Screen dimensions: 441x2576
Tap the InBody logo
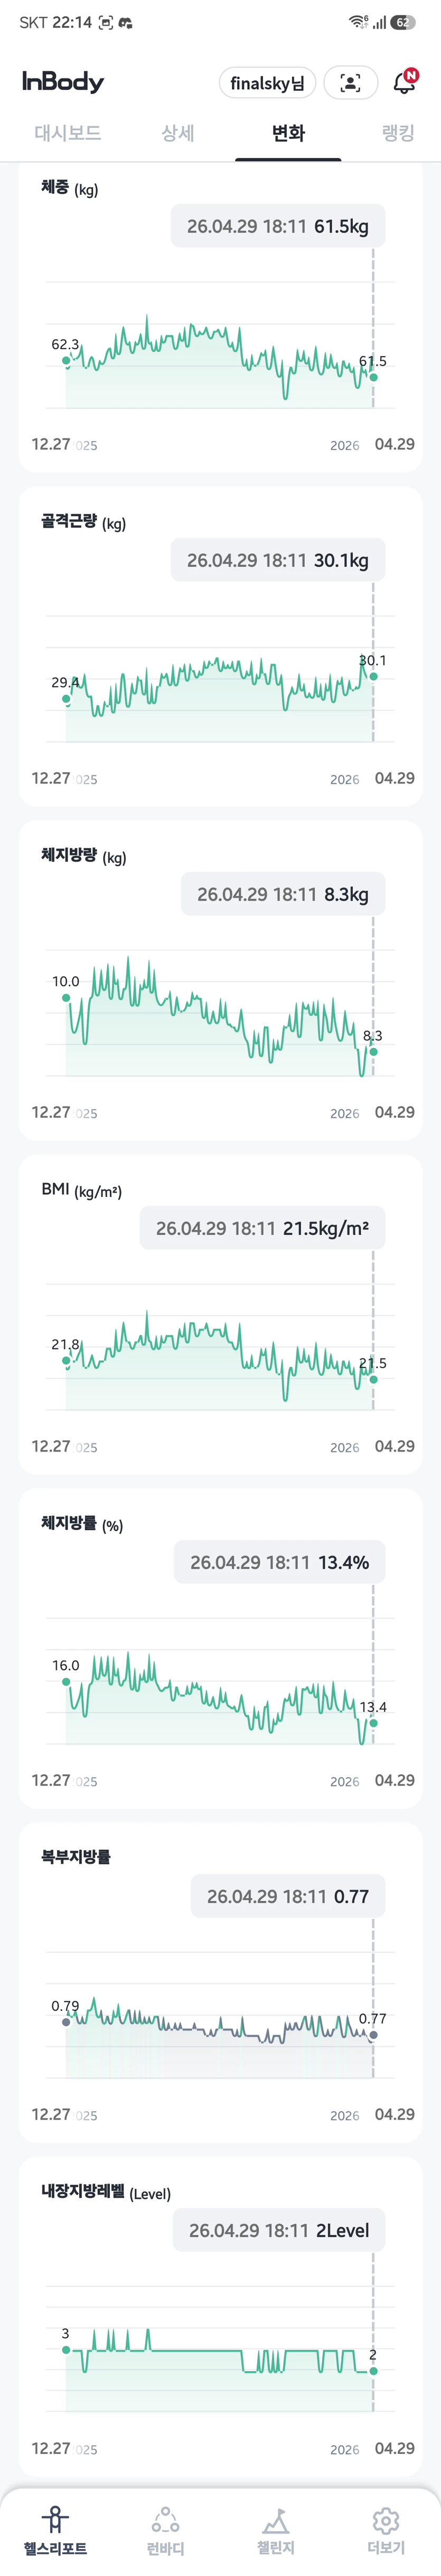coord(63,82)
